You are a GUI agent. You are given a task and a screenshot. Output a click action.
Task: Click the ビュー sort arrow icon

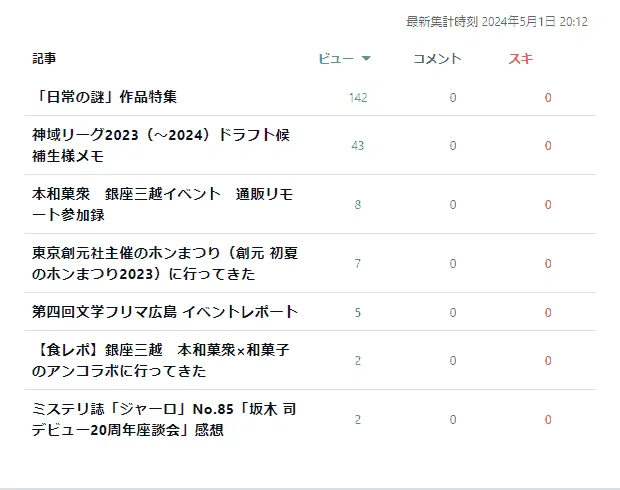click(366, 59)
